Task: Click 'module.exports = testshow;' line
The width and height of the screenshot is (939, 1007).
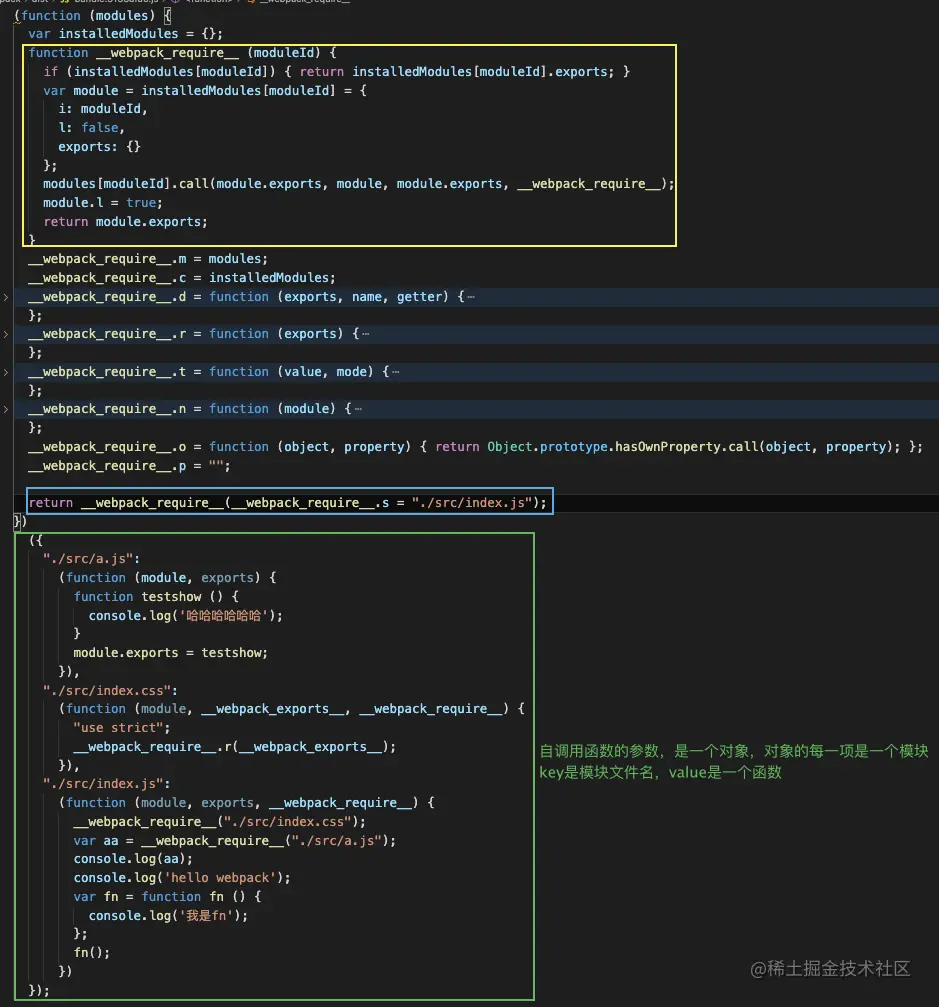Action: tap(170, 652)
